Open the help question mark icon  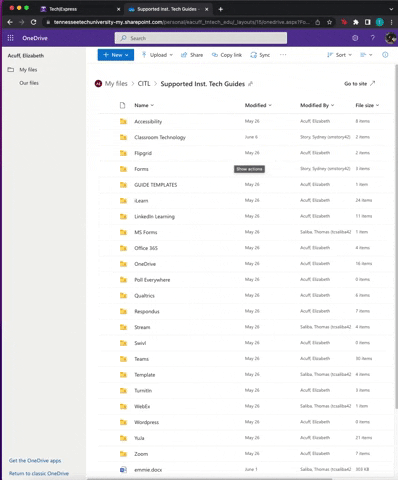tap(373, 38)
